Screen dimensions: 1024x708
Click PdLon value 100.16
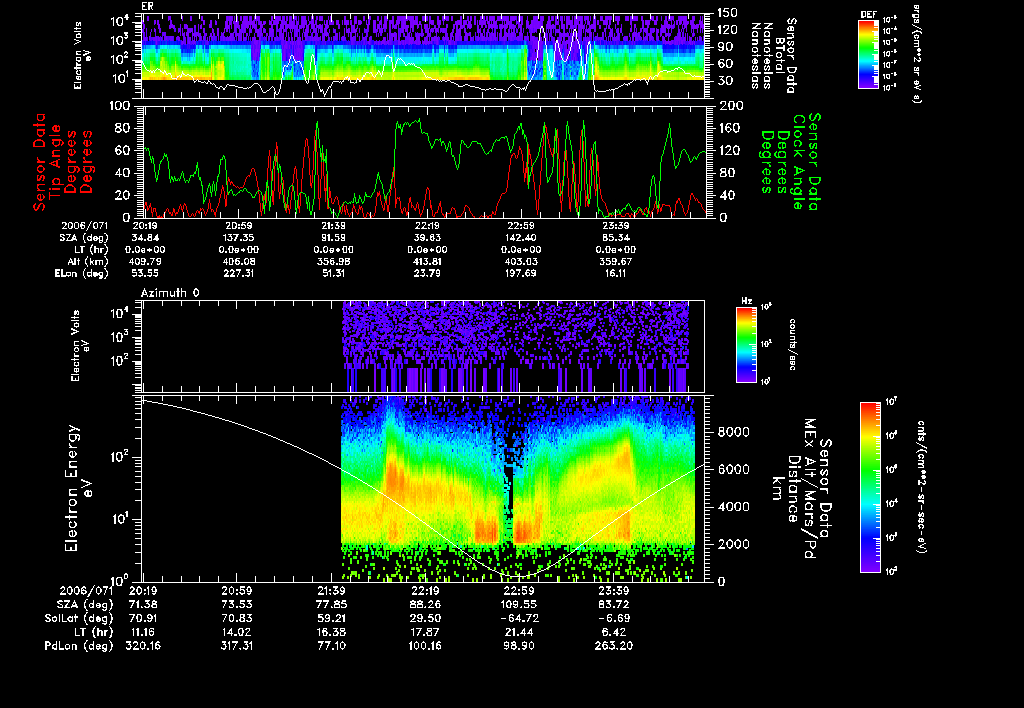[x=426, y=646]
